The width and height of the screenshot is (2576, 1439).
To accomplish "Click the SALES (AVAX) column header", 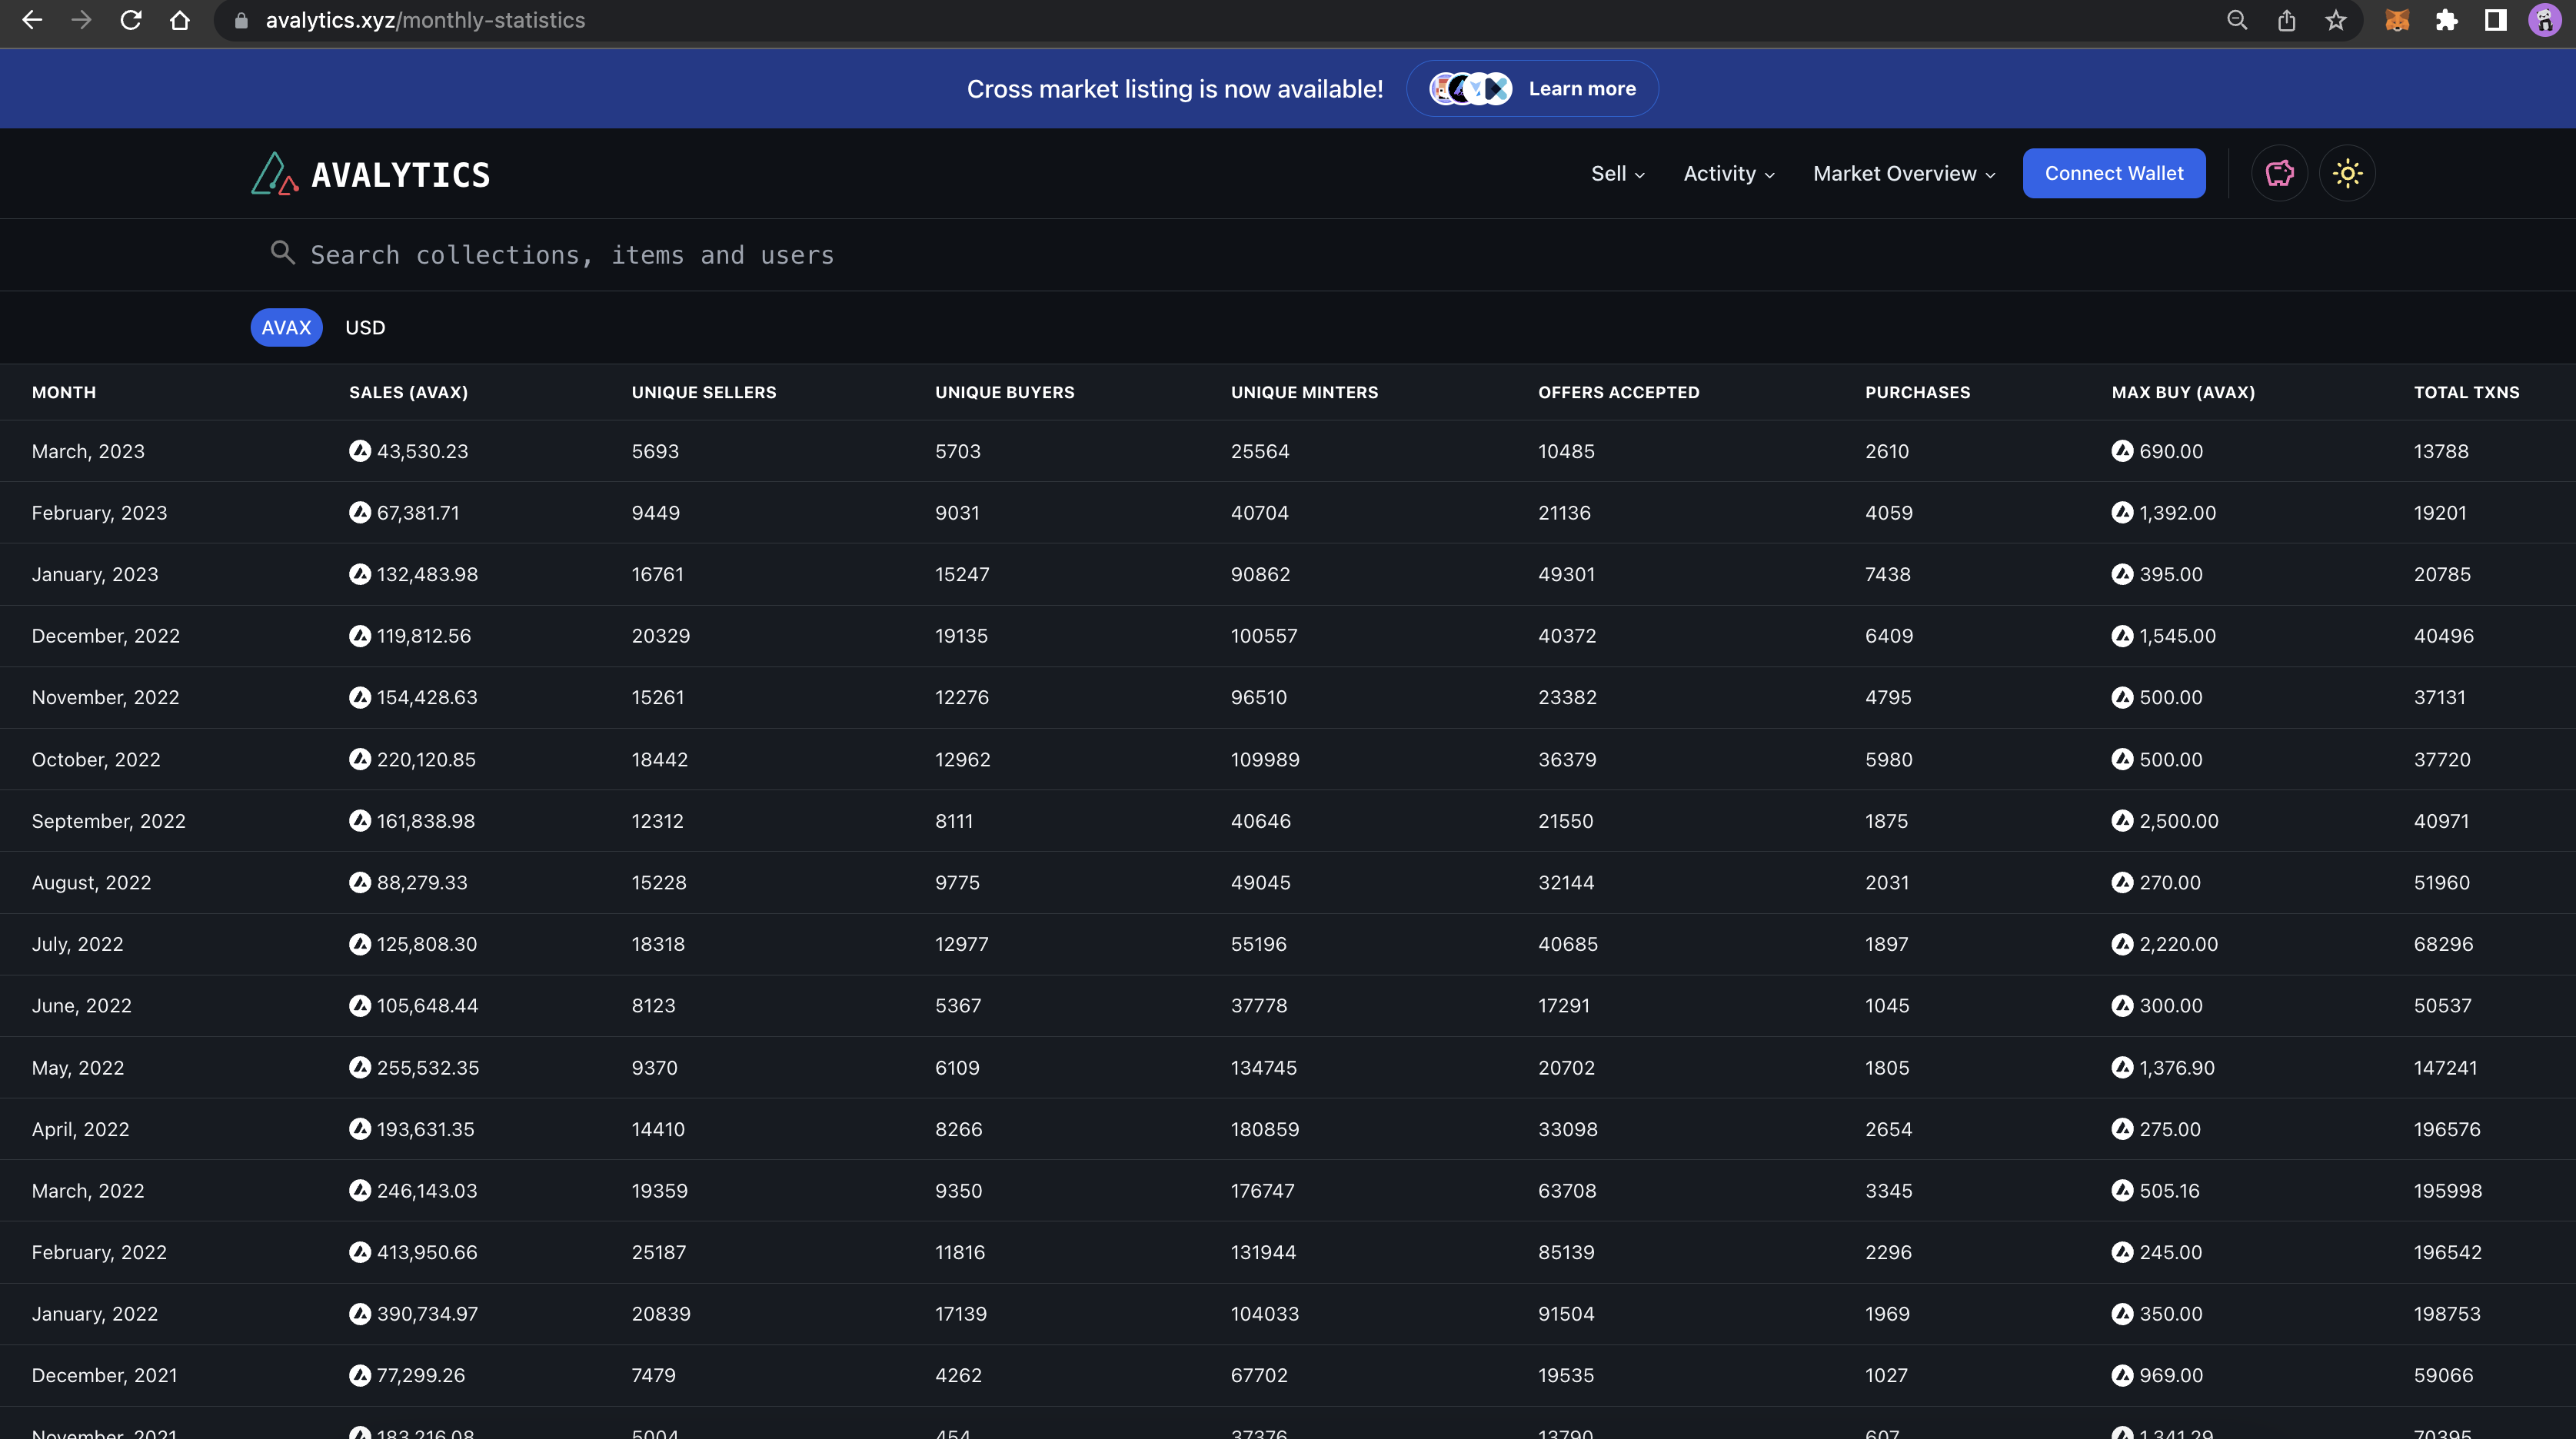I will click(x=408, y=392).
